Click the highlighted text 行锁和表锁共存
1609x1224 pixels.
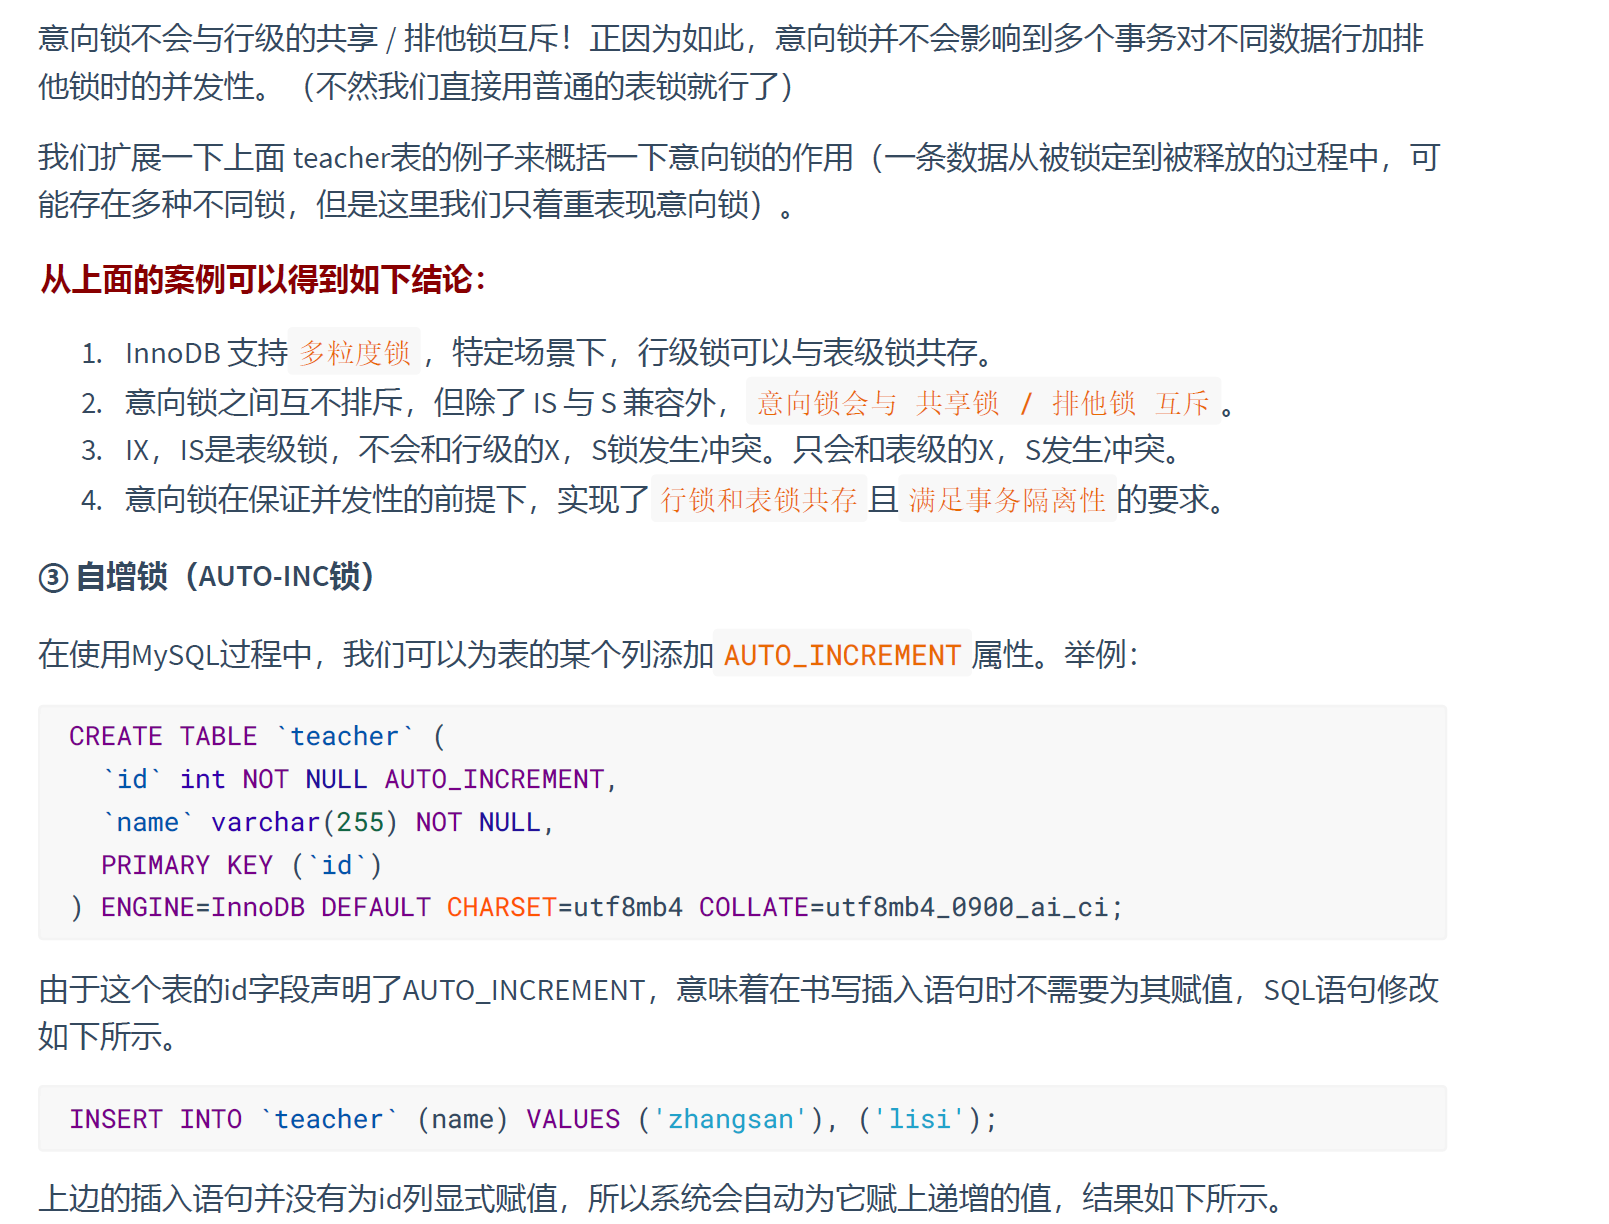[760, 500]
